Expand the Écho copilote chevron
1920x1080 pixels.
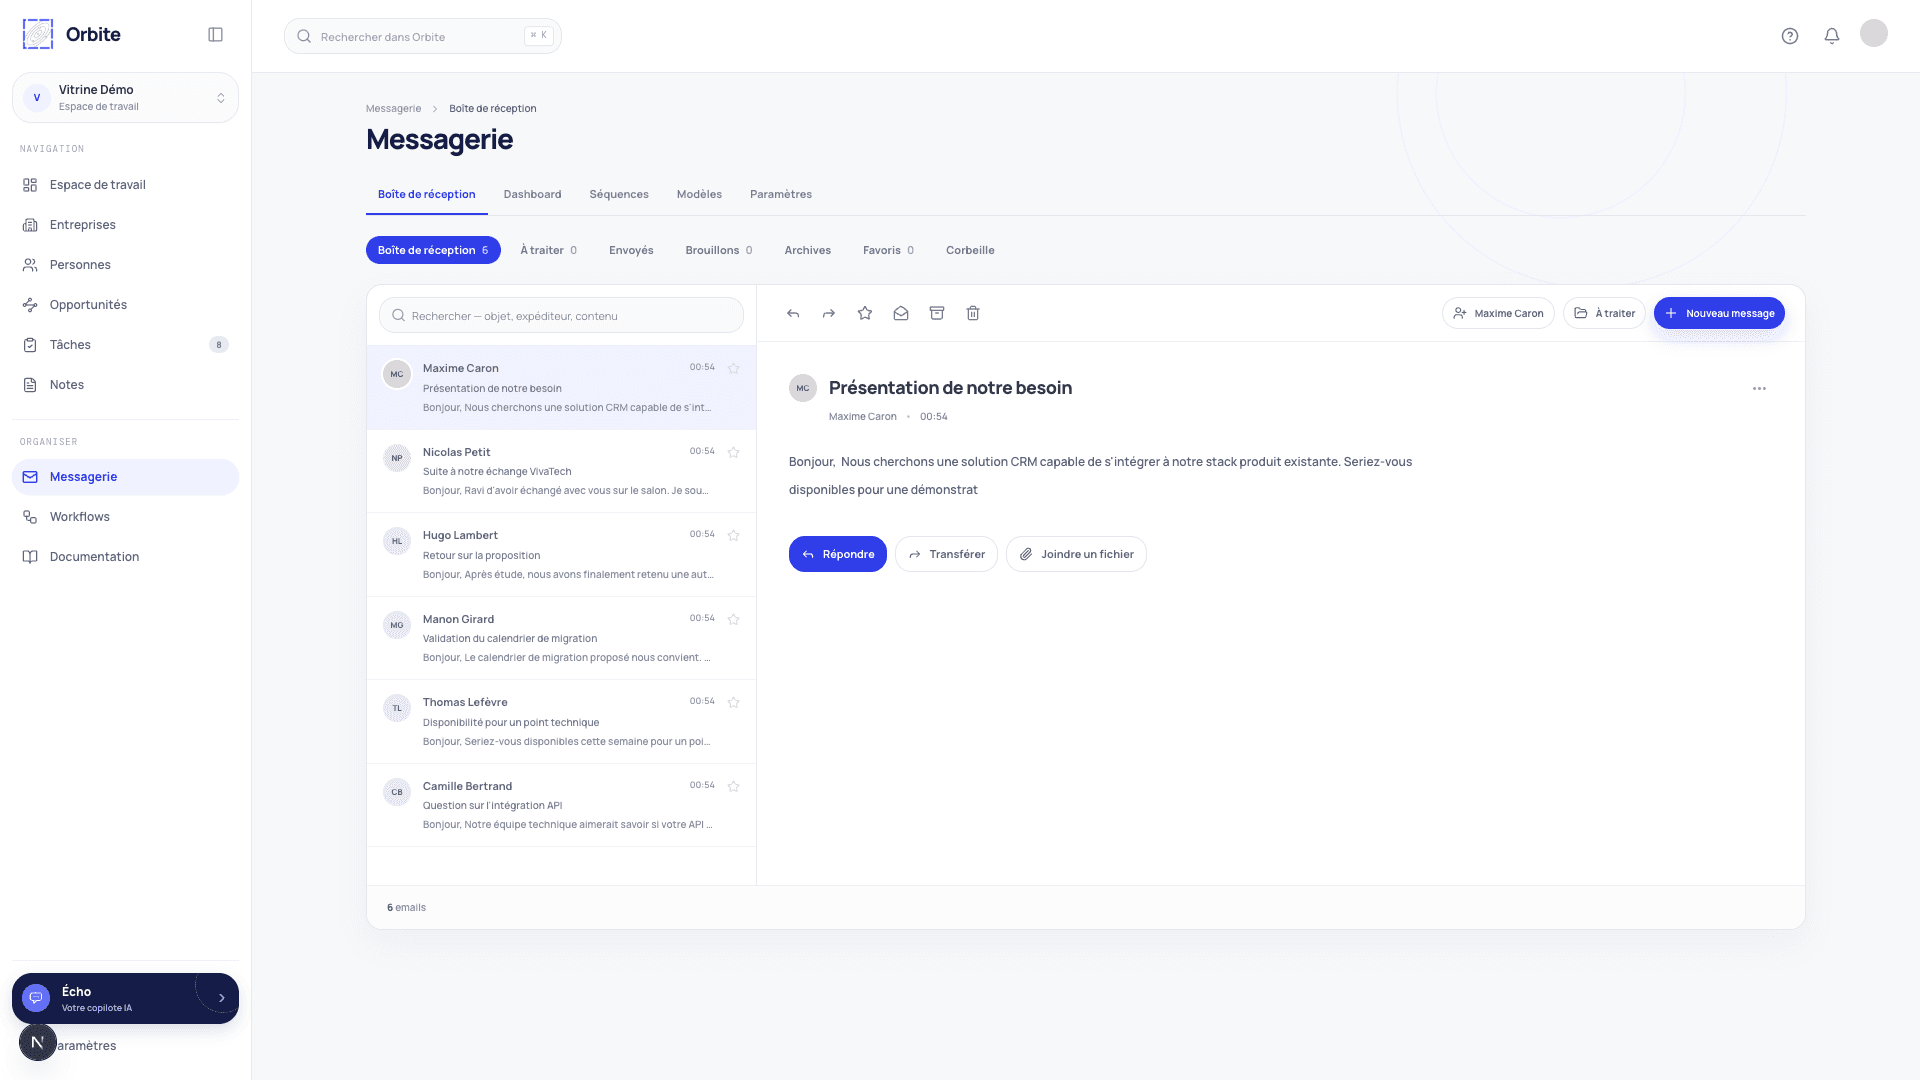[x=221, y=998]
